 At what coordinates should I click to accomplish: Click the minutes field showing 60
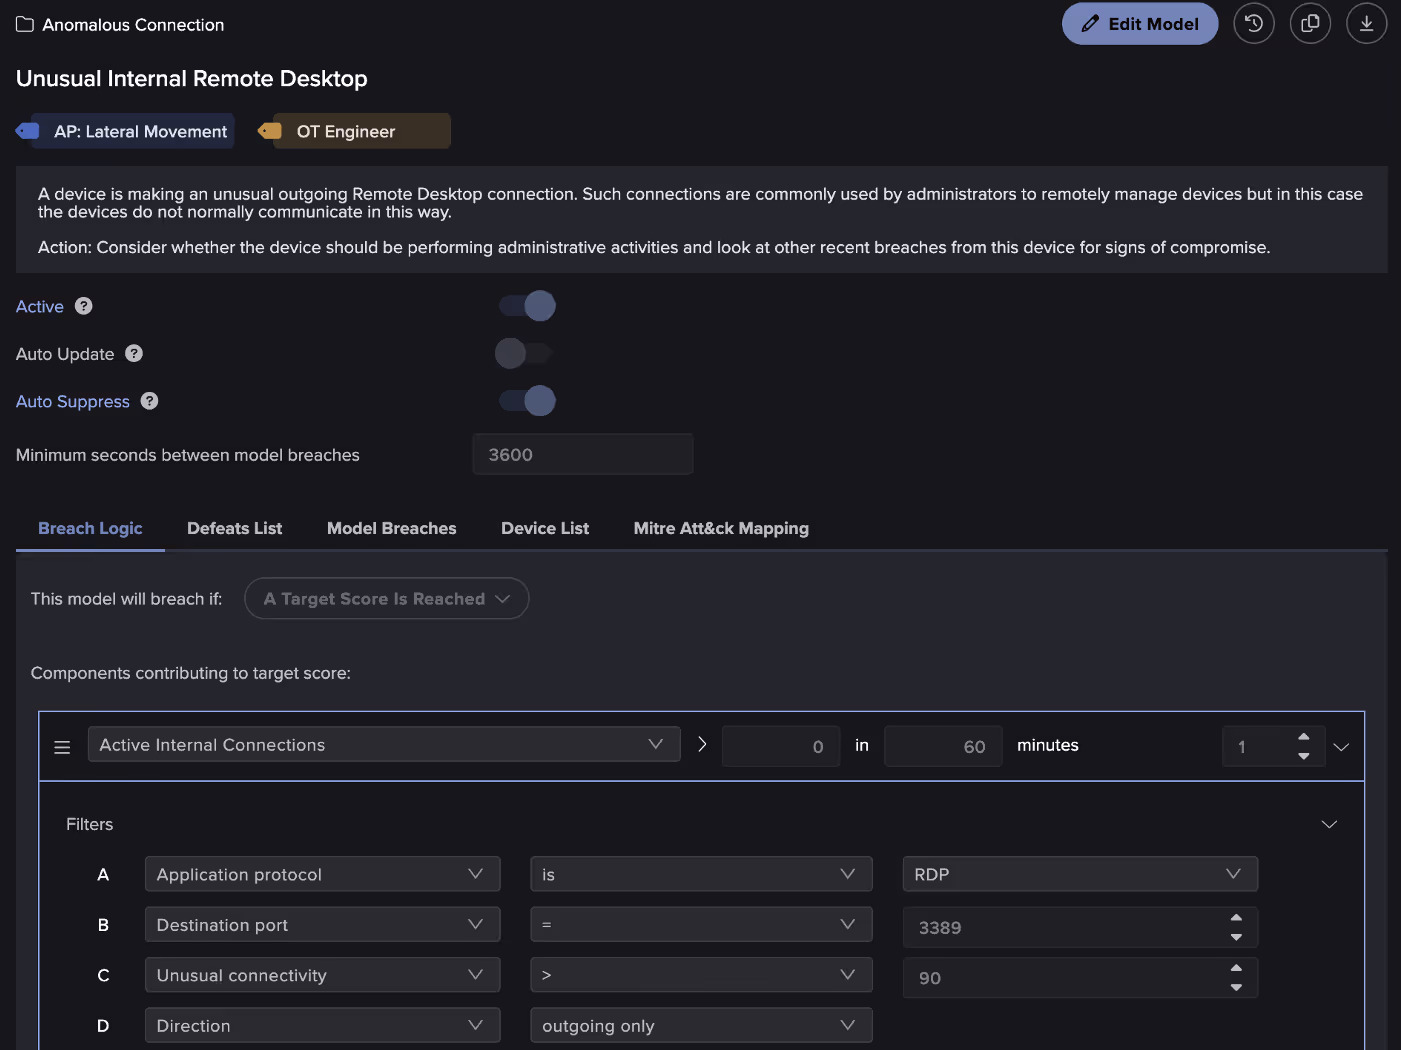[943, 746]
